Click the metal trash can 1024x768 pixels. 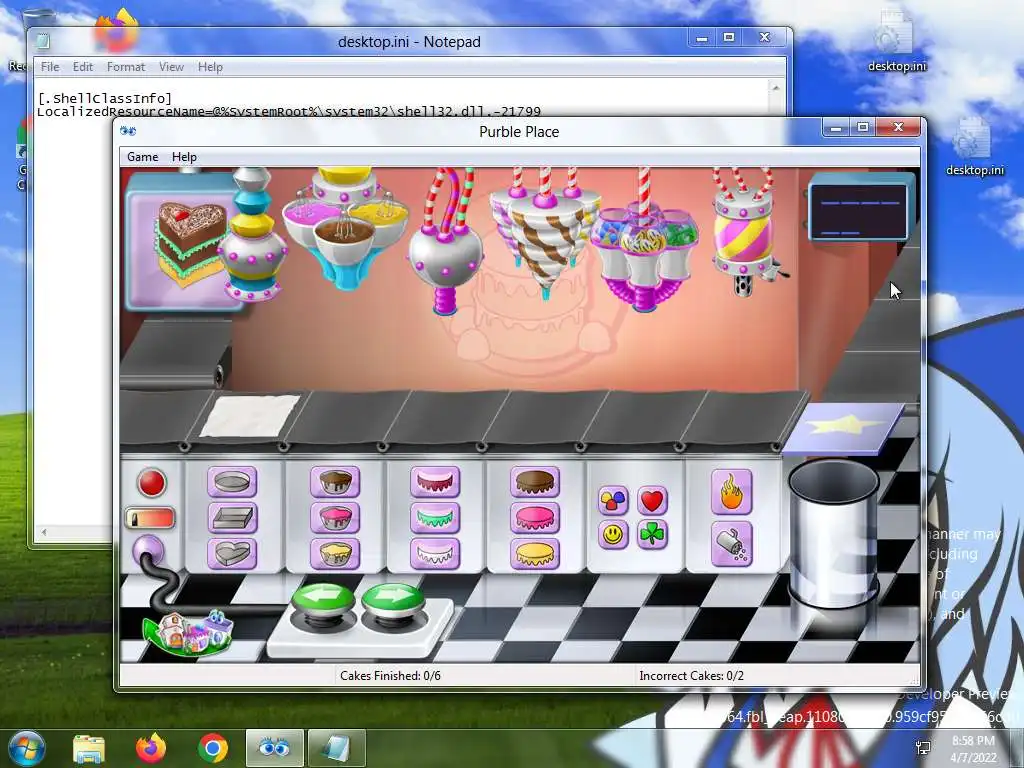pos(833,536)
